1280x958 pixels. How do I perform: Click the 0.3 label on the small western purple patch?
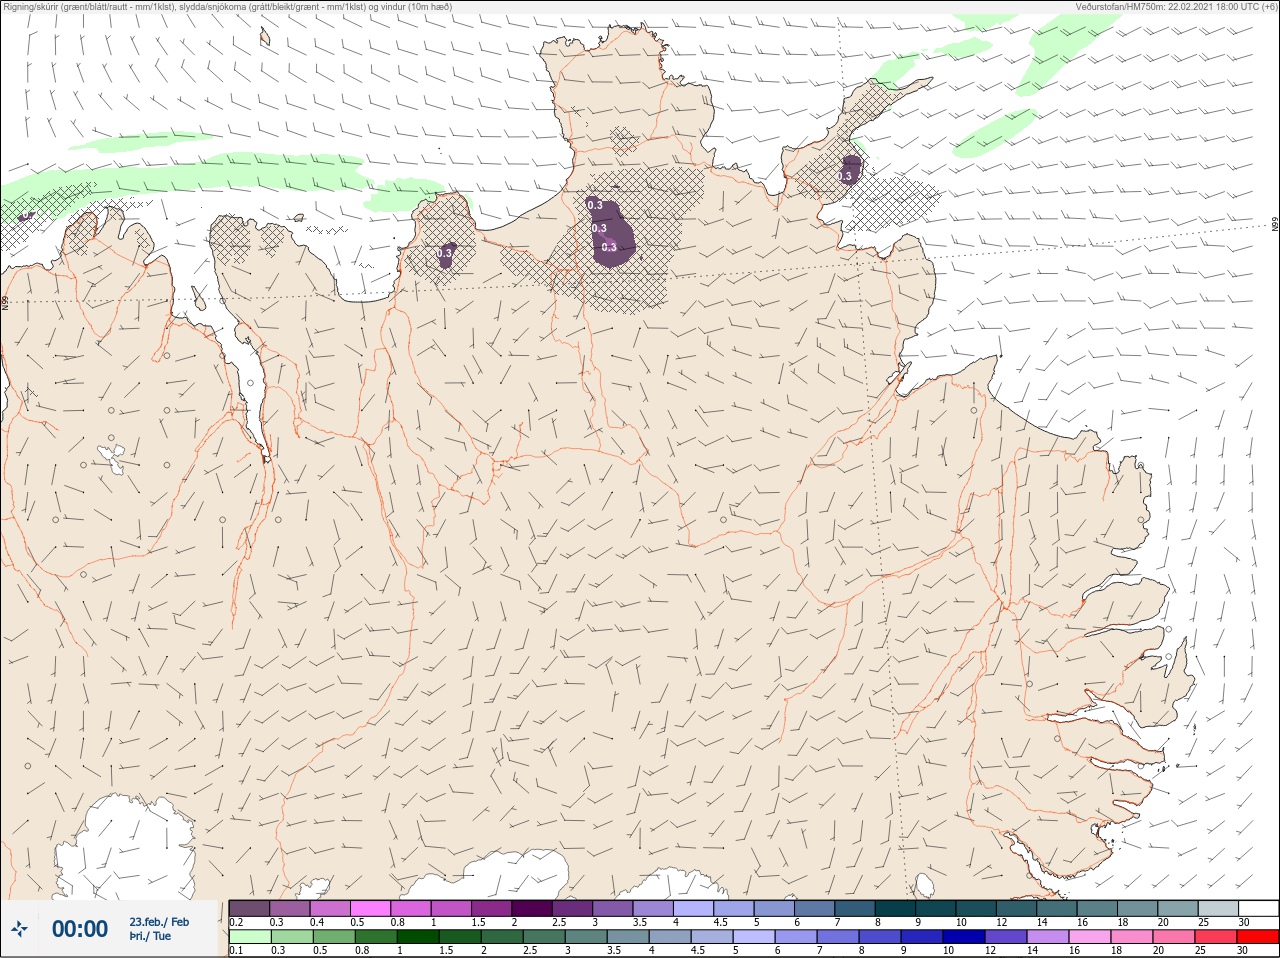pos(444,254)
